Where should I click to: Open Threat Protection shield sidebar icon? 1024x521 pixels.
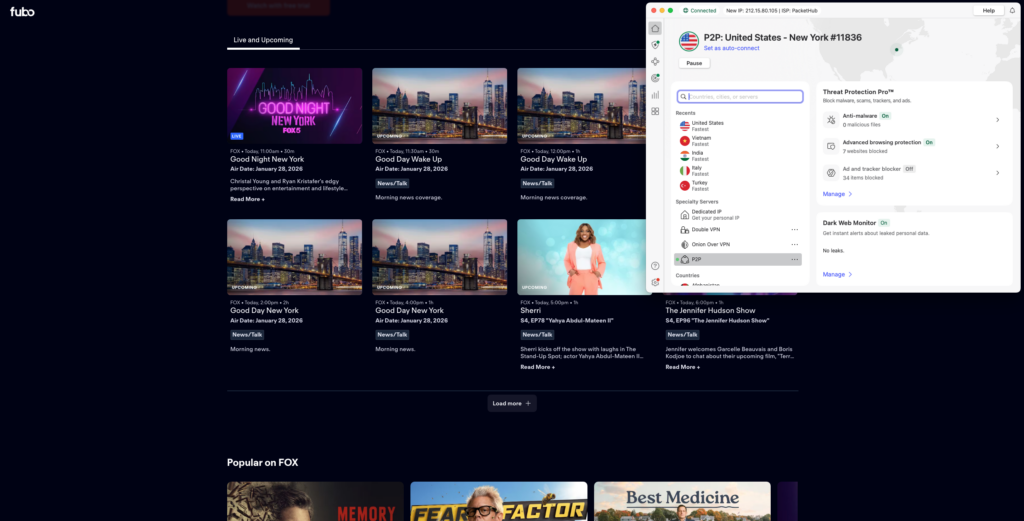[655, 44]
